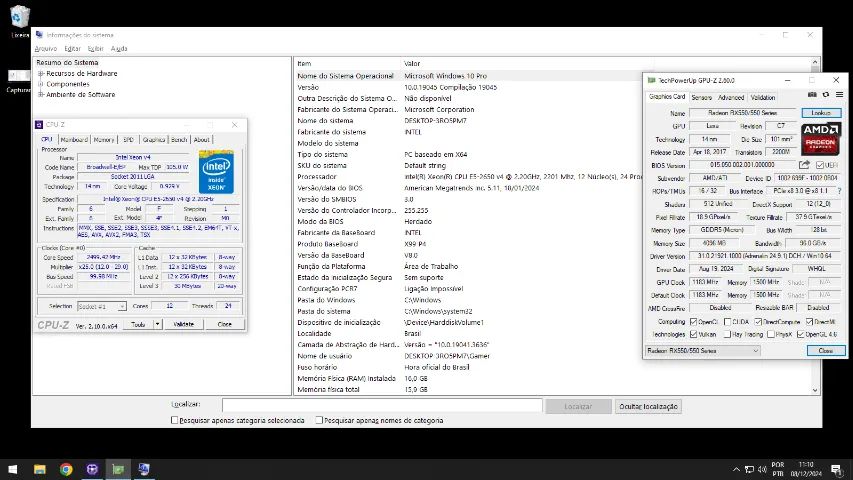Click GPU-Z green taskbar icon

(118, 469)
